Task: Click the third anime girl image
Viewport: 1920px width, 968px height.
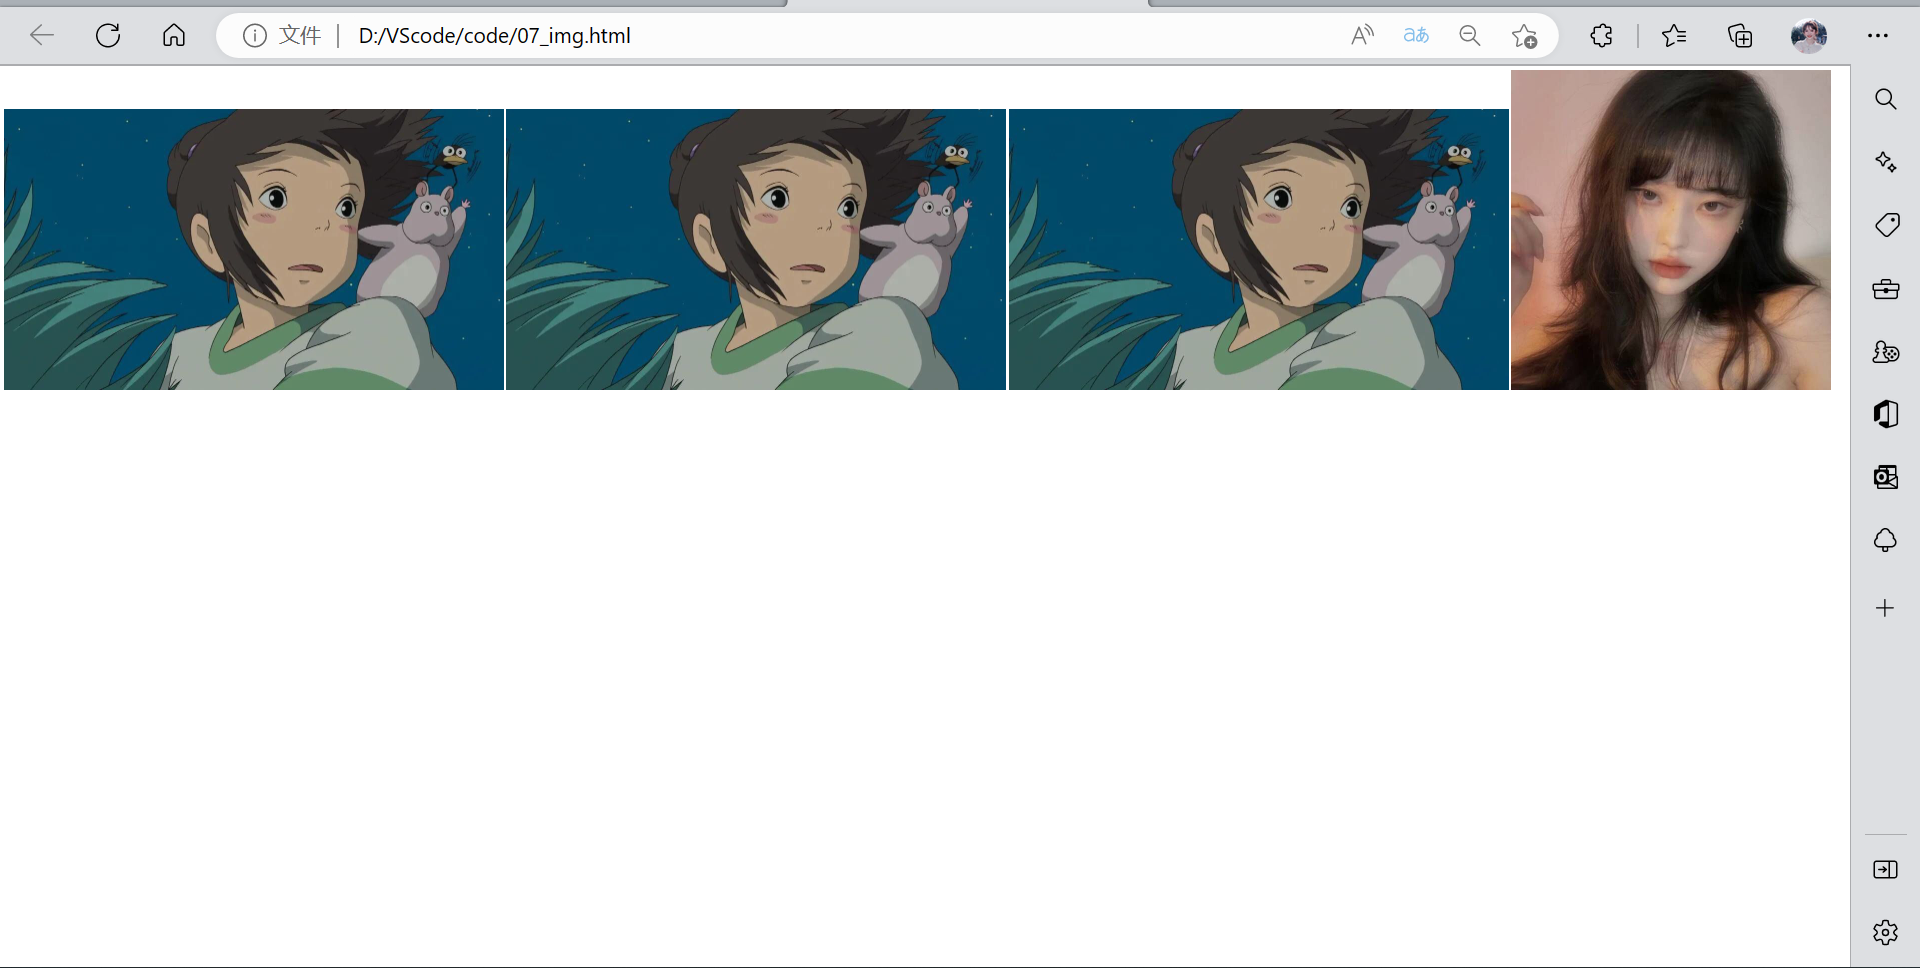Action: [x=1259, y=249]
